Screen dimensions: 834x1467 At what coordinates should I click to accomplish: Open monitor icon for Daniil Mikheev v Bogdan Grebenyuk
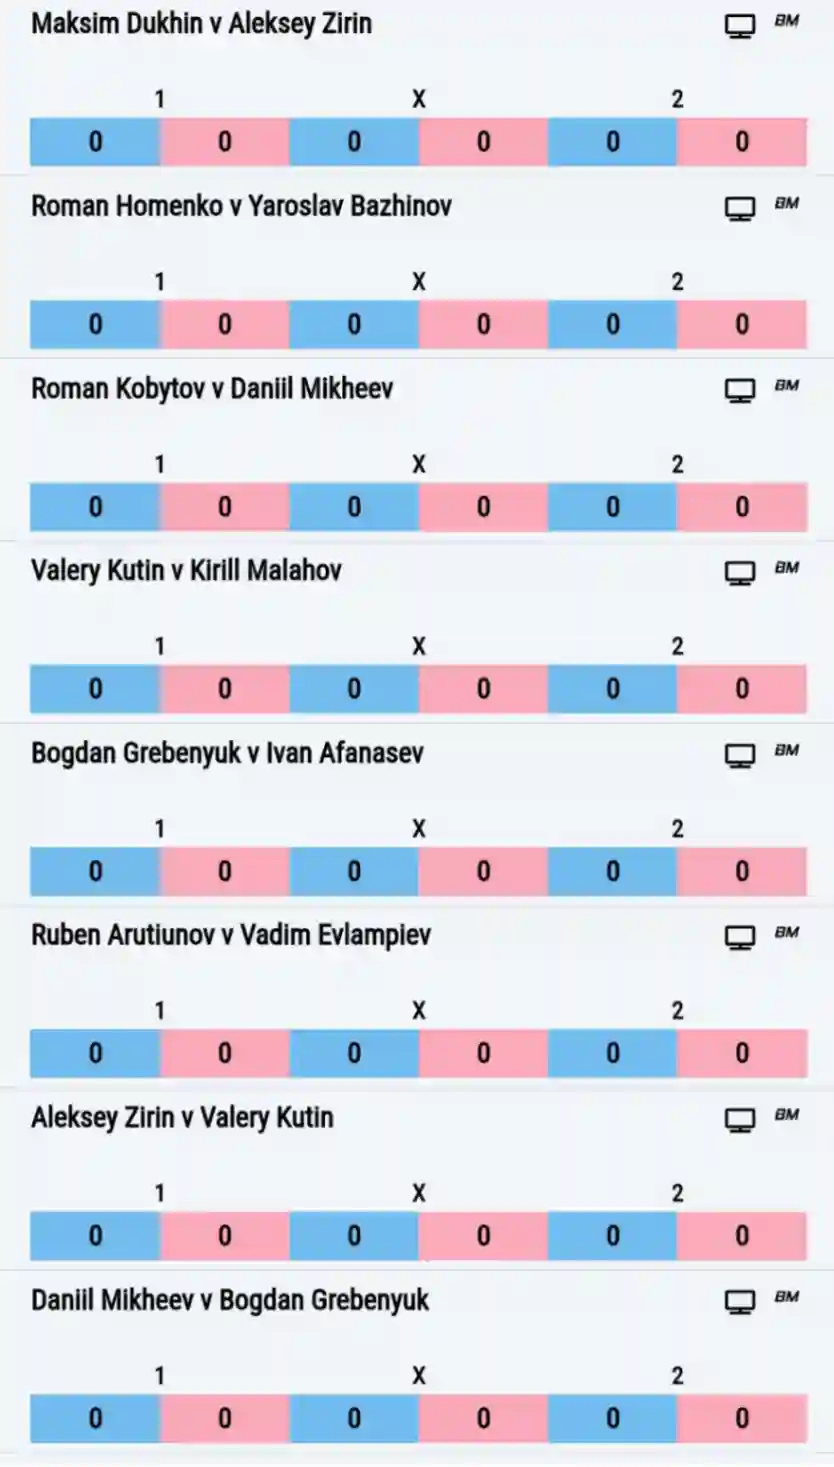coord(739,1302)
